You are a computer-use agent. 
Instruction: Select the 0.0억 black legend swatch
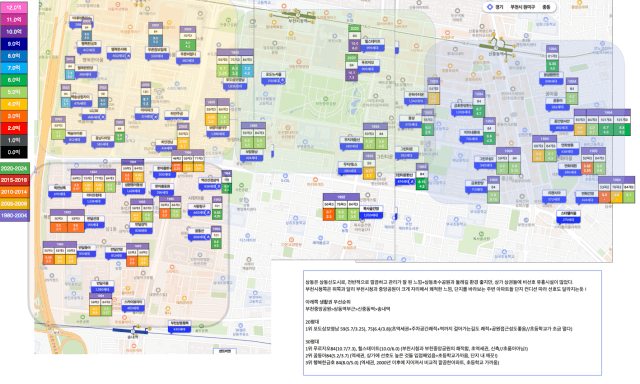click(14, 152)
